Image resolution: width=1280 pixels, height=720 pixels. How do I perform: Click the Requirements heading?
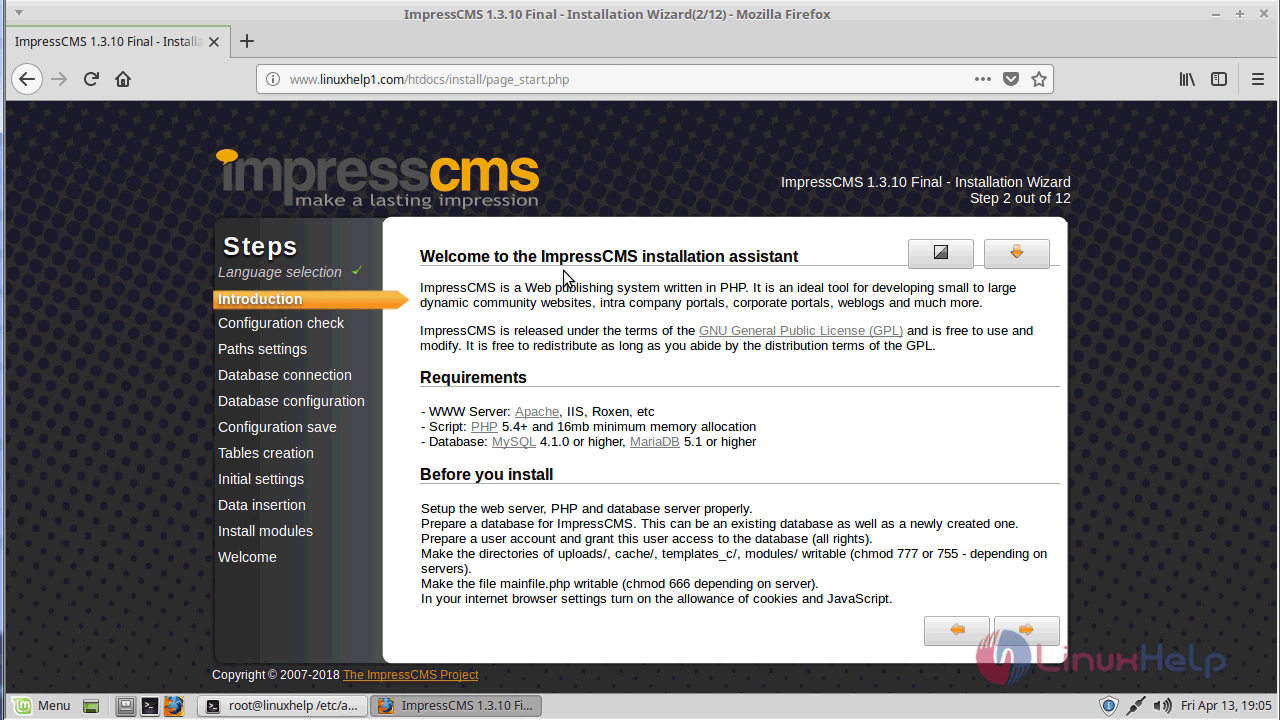pos(473,377)
